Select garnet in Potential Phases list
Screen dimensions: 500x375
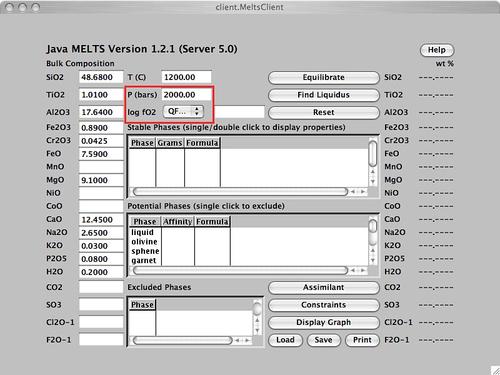[x=145, y=260]
